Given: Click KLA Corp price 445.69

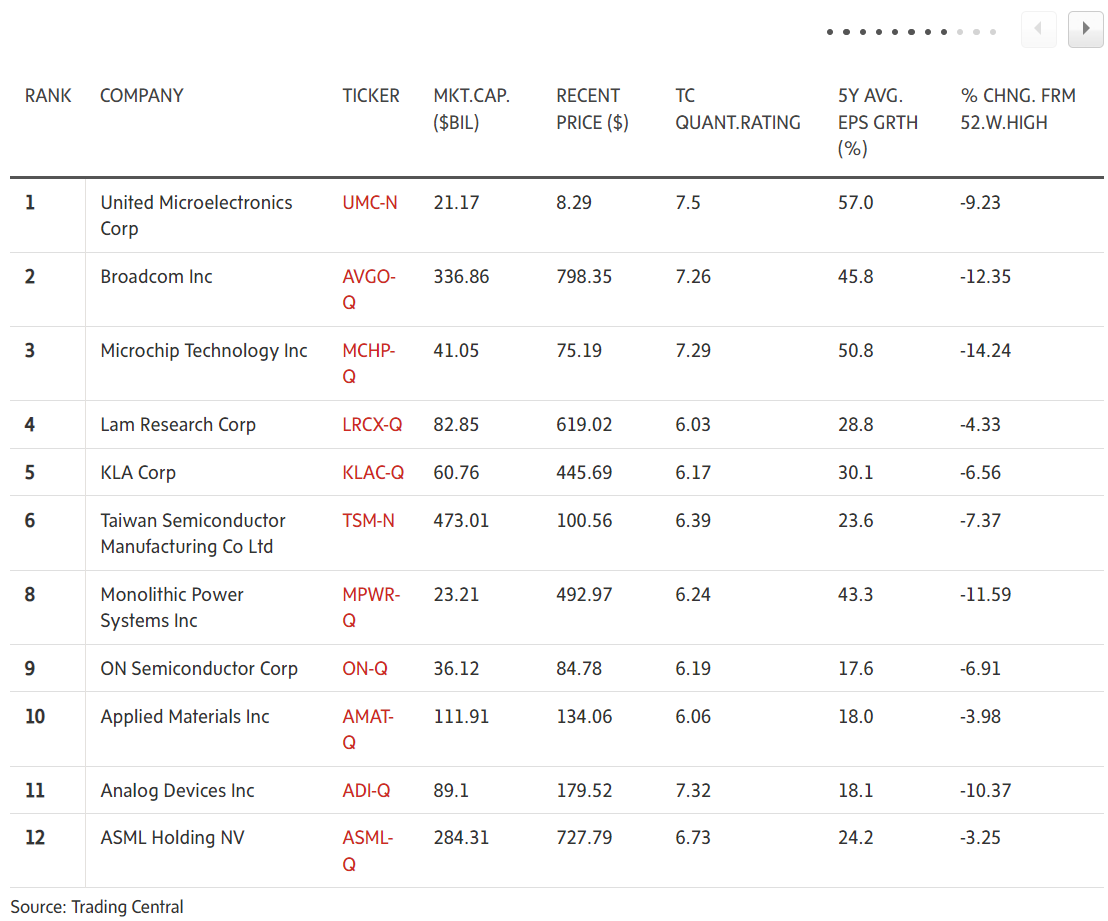Looking at the screenshot, I should click(584, 473).
